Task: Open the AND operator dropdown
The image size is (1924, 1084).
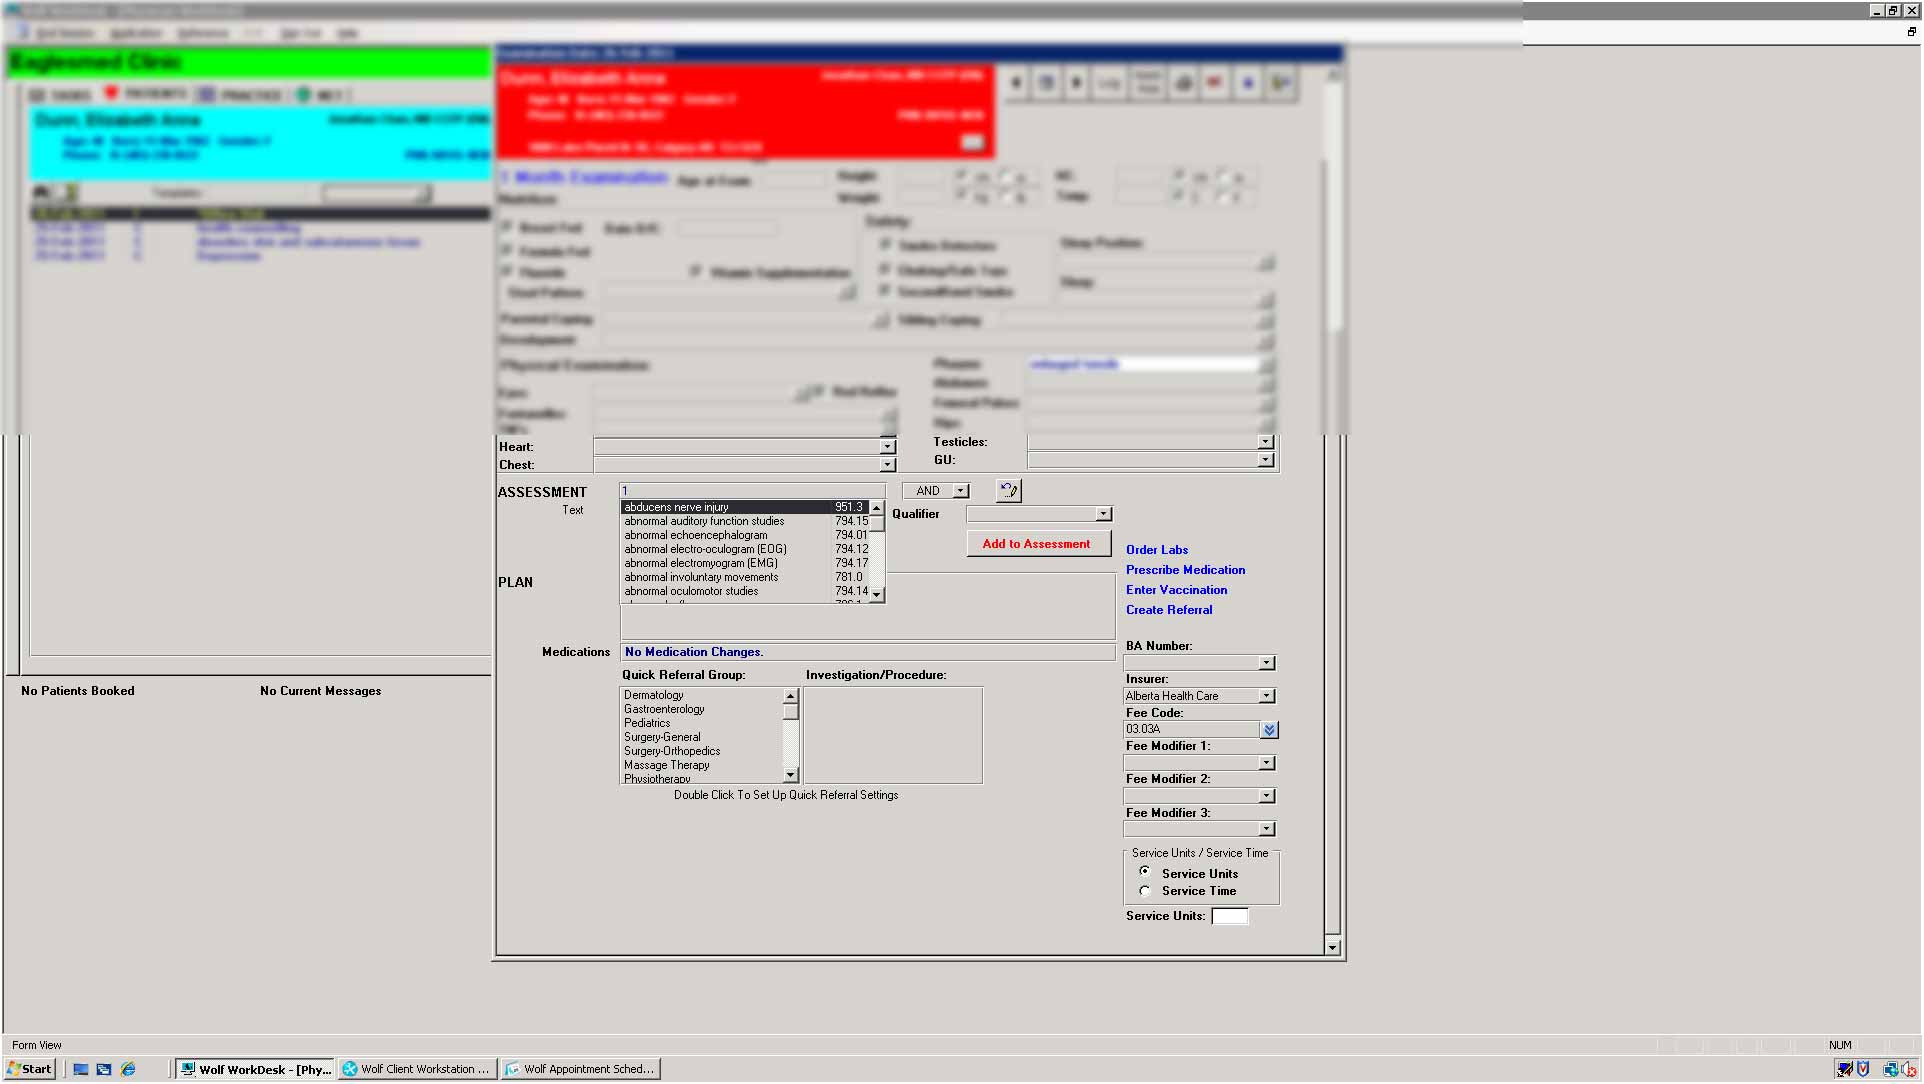Action: click(x=961, y=491)
